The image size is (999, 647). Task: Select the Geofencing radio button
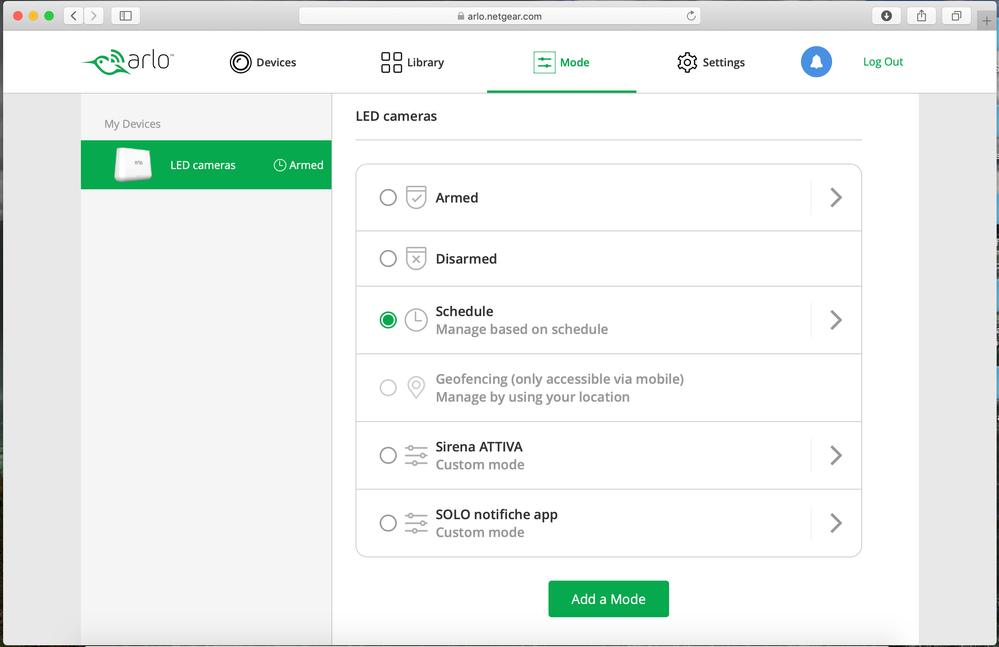[388, 387]
